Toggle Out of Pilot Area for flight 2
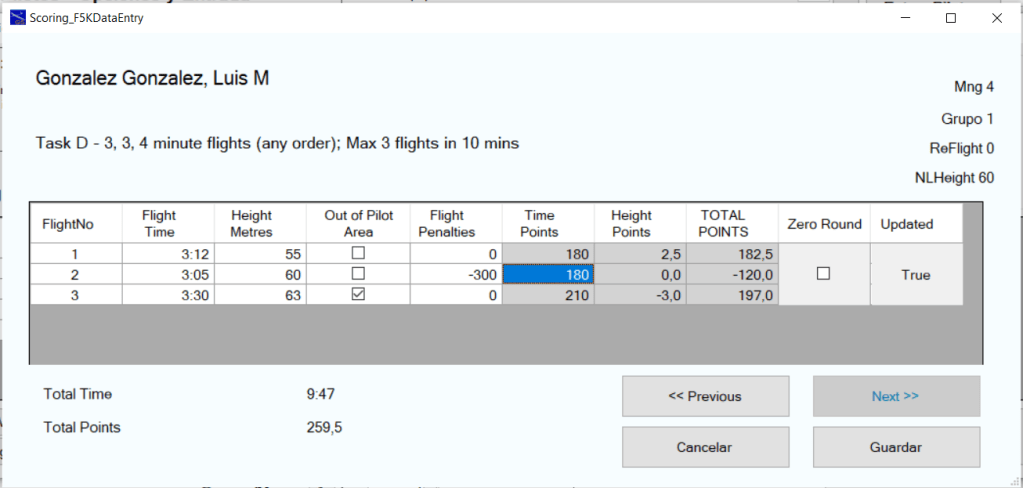This screenshot has height=488, width=1023. point(358,274)
